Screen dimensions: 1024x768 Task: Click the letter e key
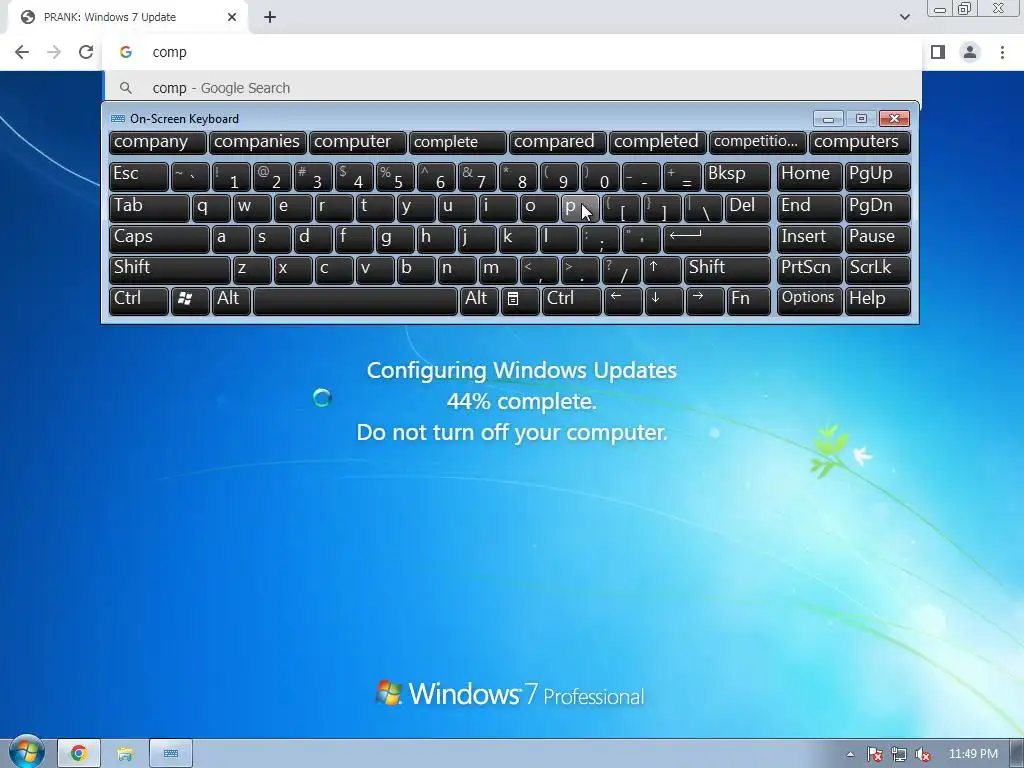tap(293, 208)
